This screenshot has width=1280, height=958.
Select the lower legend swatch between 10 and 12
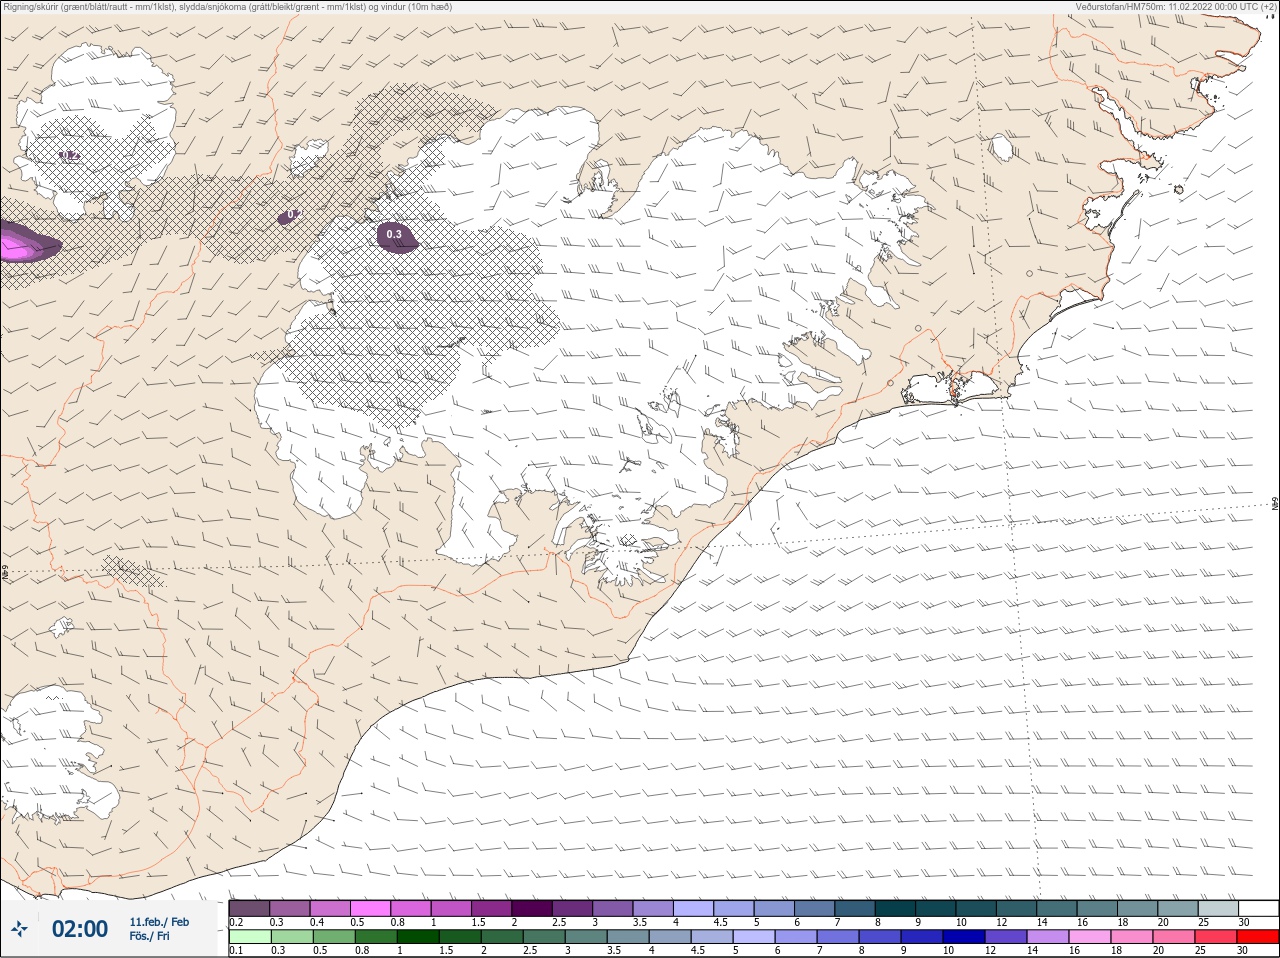pyautogui.click(x=964, y=937)
